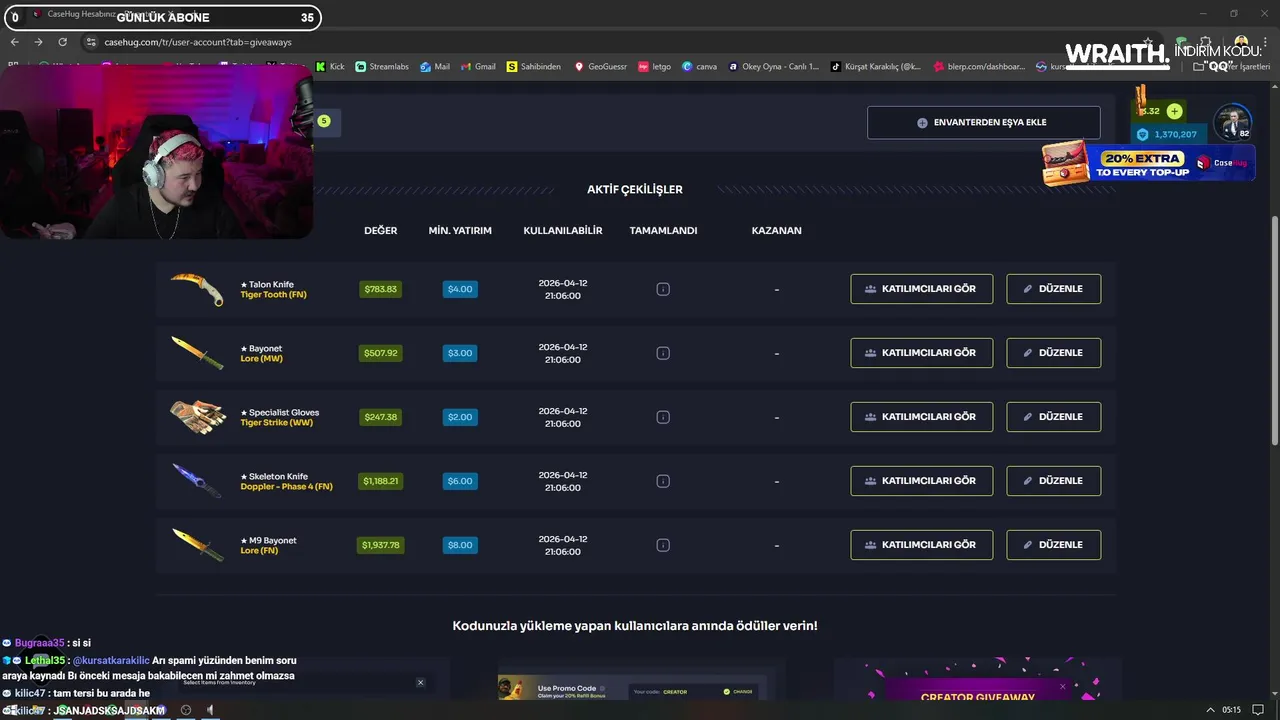The width and height of the screenshot is (1280, 720).
Task: Open the 20% EXTRA top-up banner
Action: click(x=1148, y=164)
